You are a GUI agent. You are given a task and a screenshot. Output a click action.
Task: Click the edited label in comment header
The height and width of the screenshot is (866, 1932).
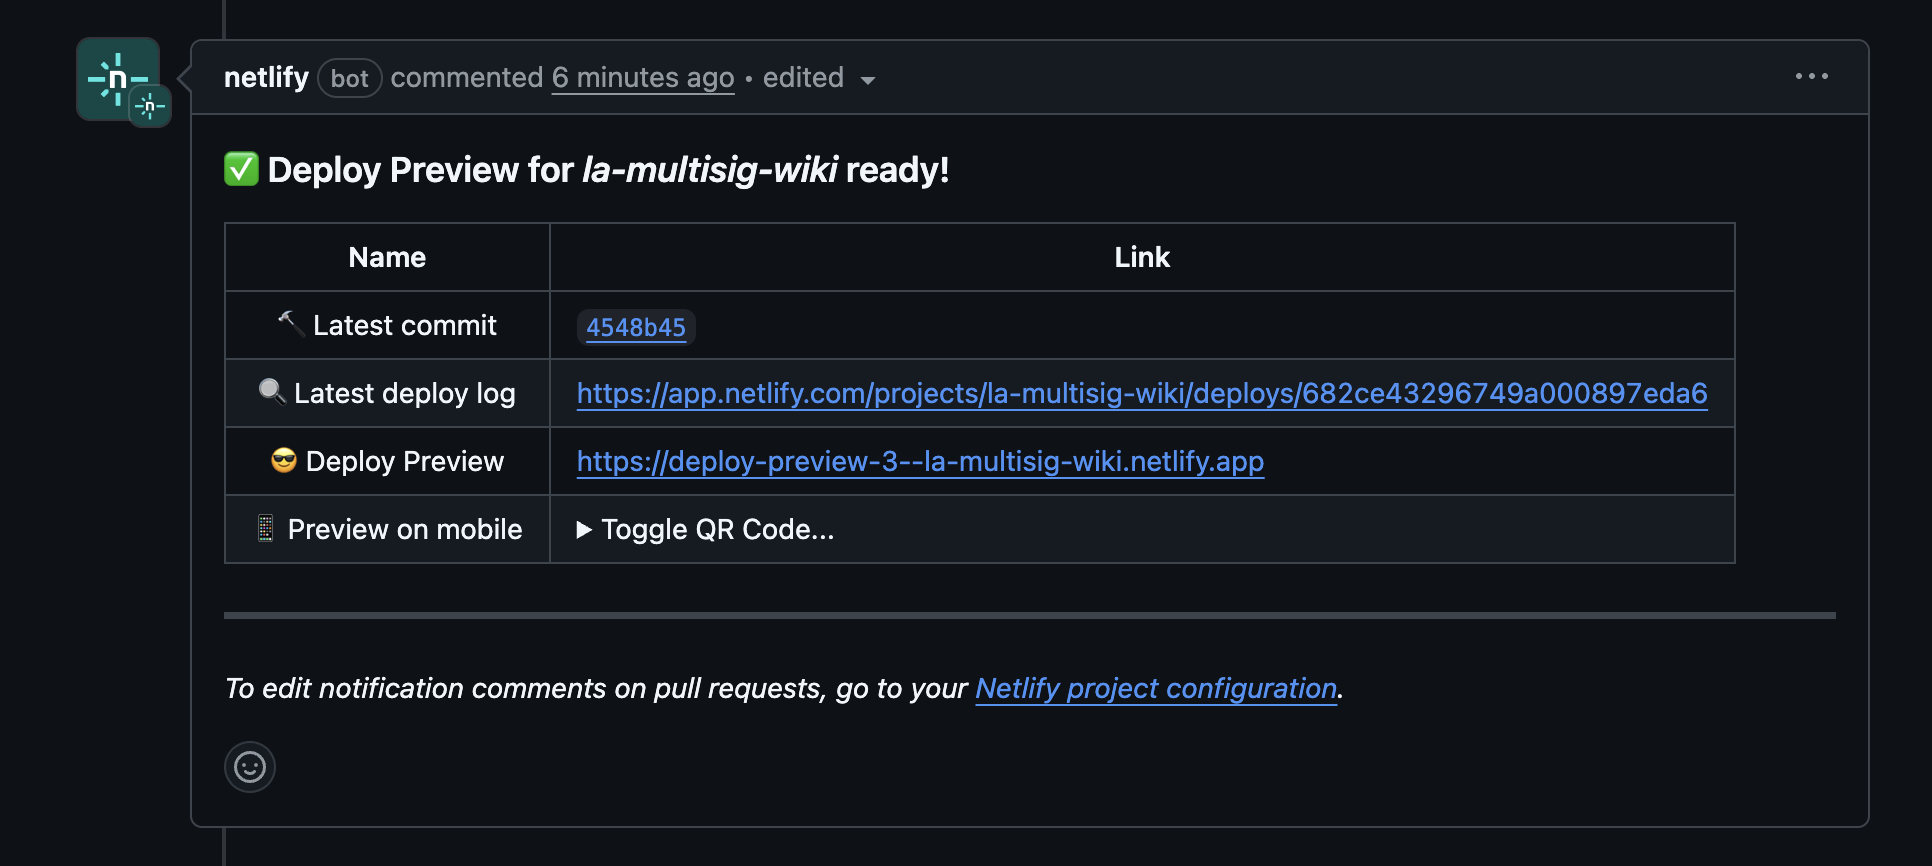click(803, 77)
